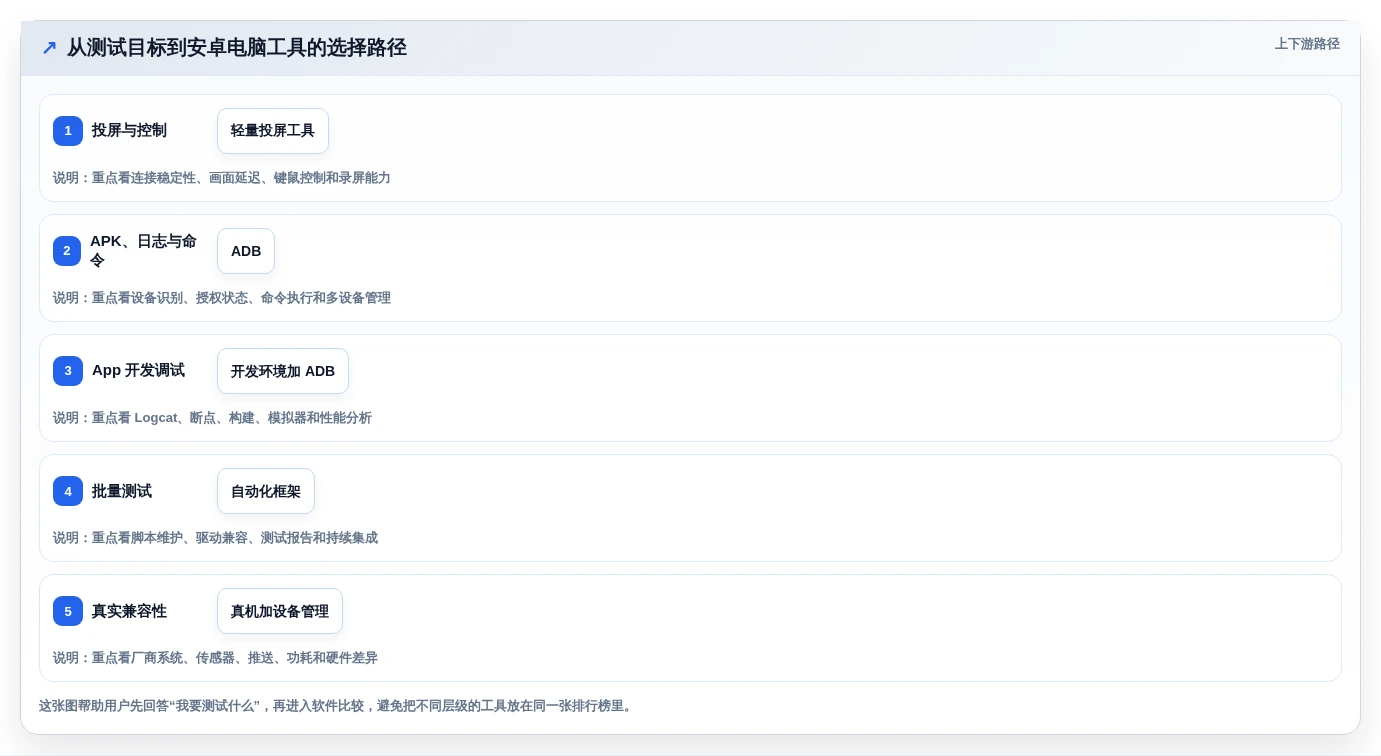Click the title 从测试目标到安卓电脑工具的选择路径
This screenshot has width=1381, height=756.
pyautogui.click(x=237, y=48)
